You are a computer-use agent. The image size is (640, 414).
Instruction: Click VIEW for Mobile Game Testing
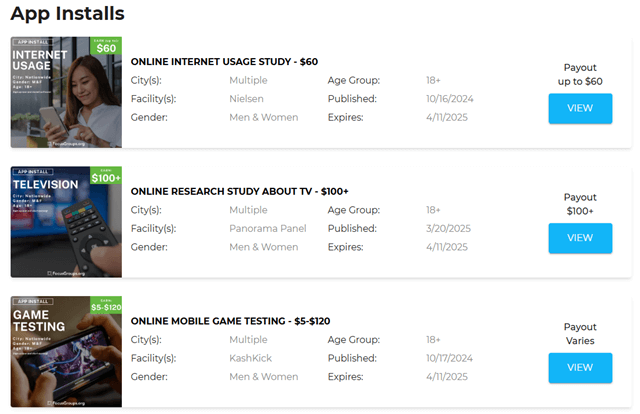(x=580, y=368)
